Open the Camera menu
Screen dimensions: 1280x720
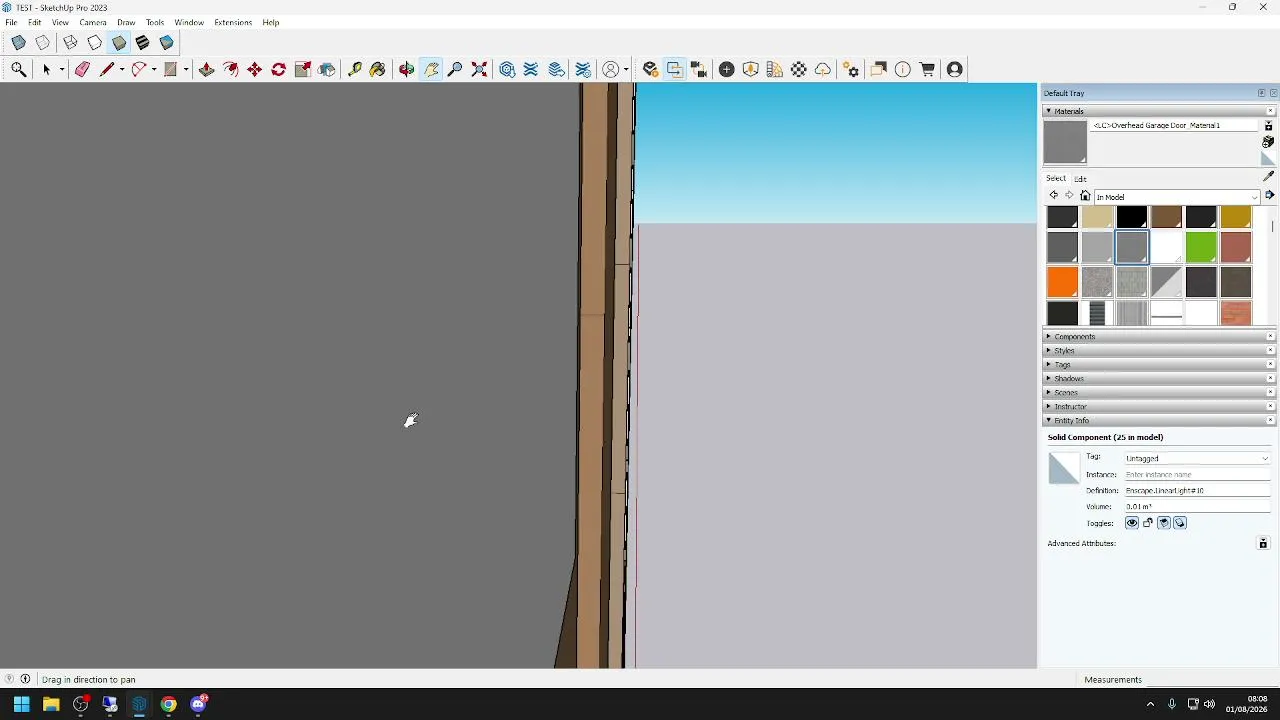click(93, 22)
